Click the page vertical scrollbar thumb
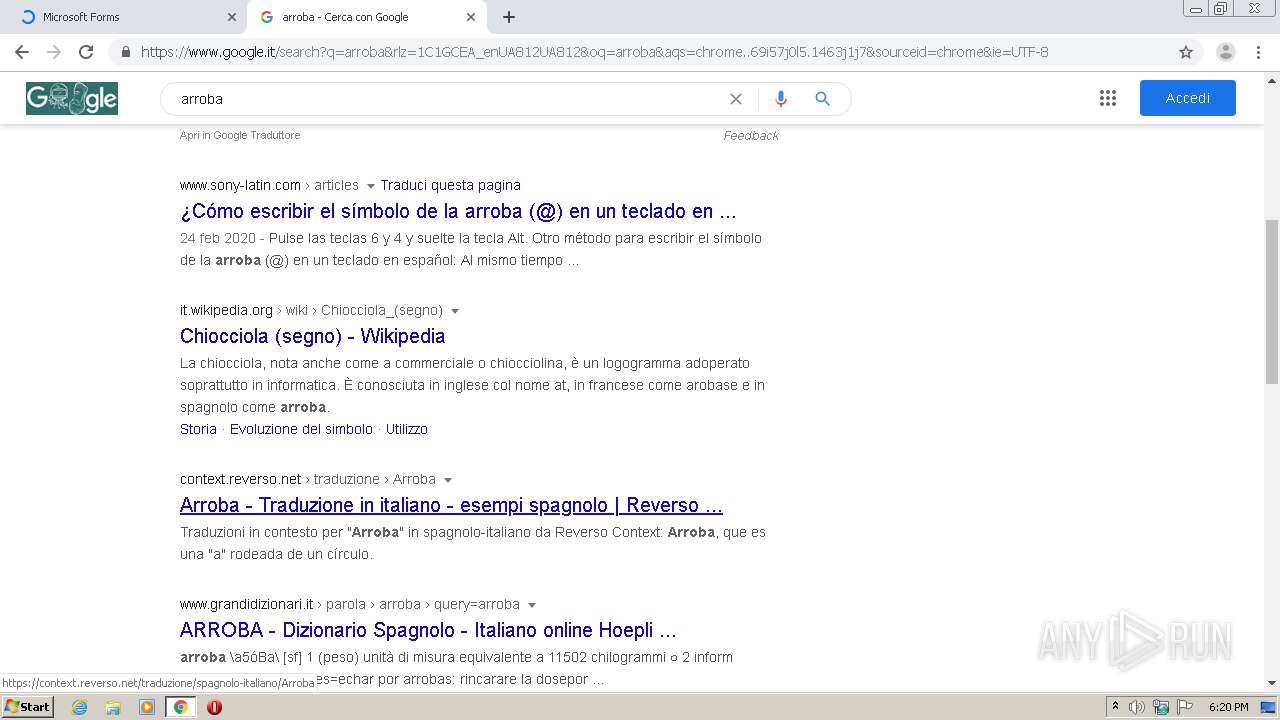The width and height of the screenshot is (1280, 720). tap(1272, 301)
